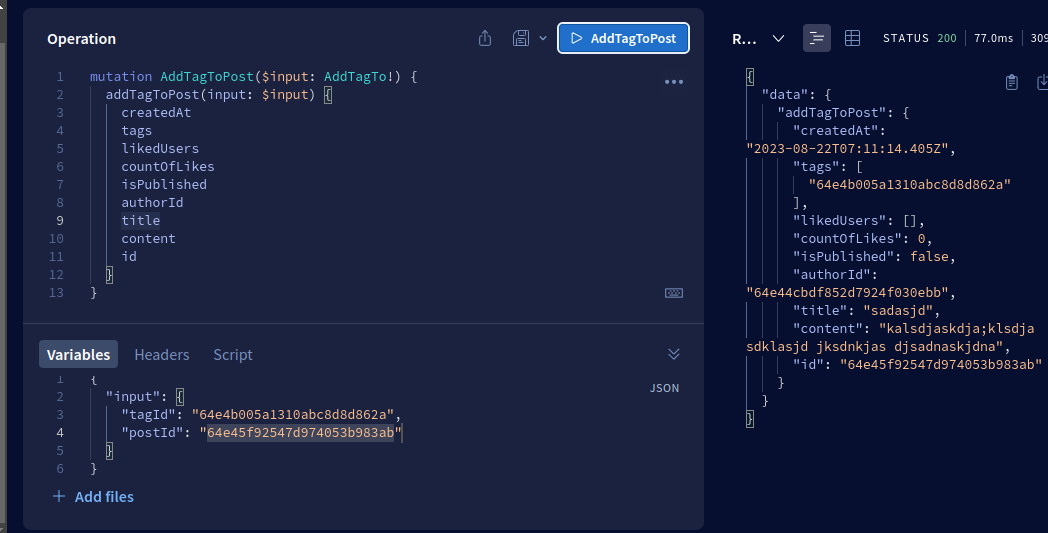This screenshot has width=1048, height=533.
Task: Click the response title value "sadasjd"
Action: point(898,311)
